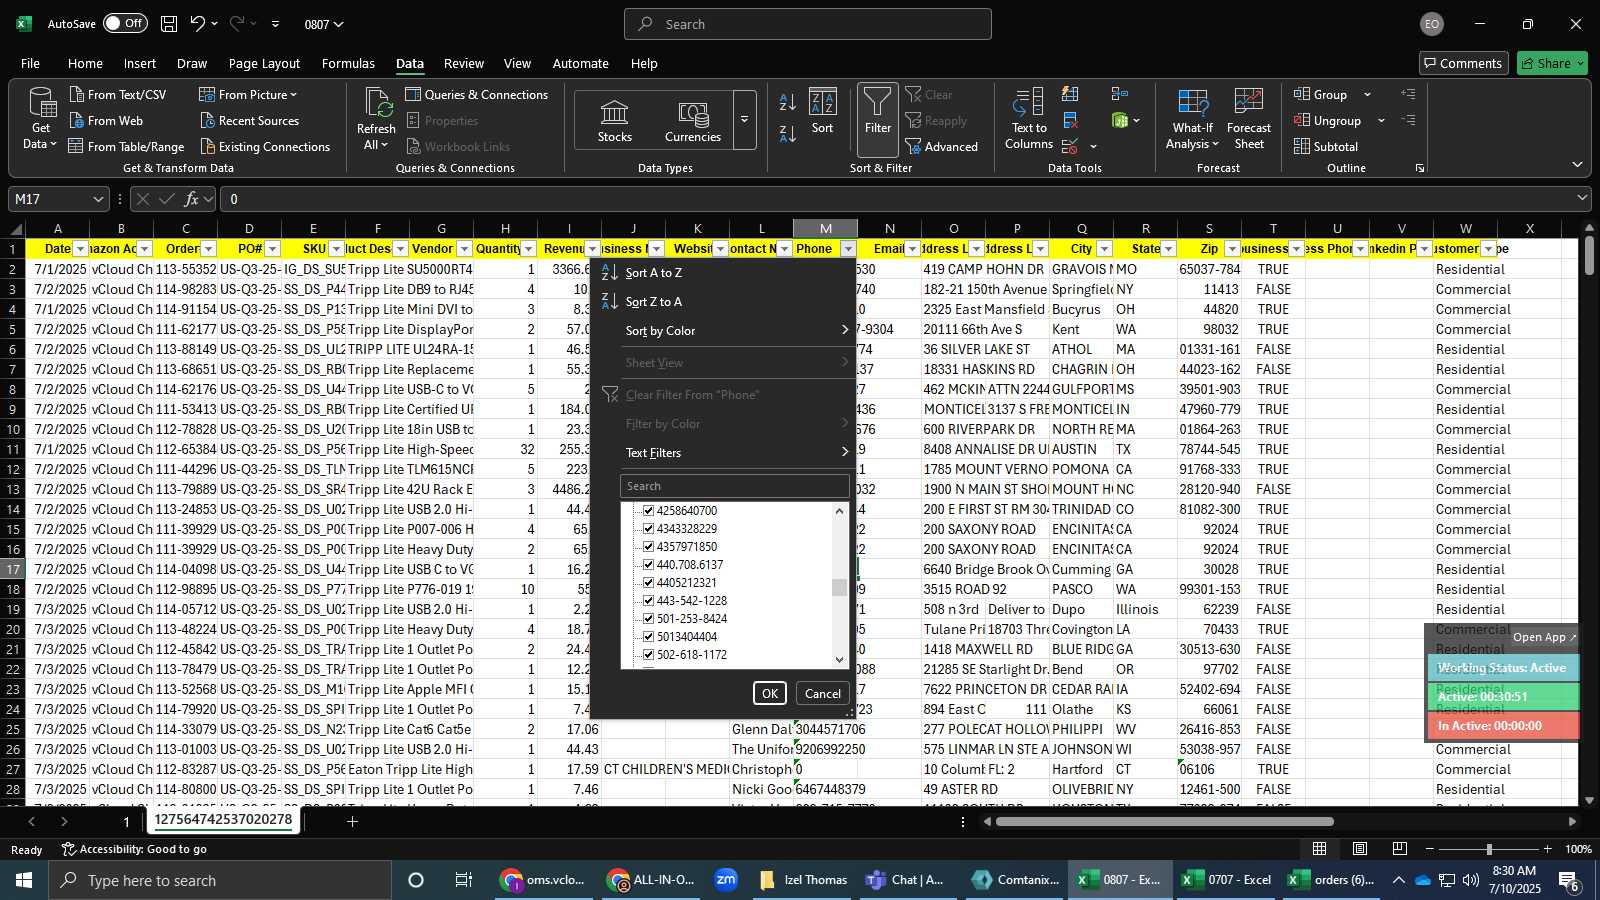Expand the From Picture dropdown
Viewport: 1600px width, 900px height.
(x=293, y=95)
